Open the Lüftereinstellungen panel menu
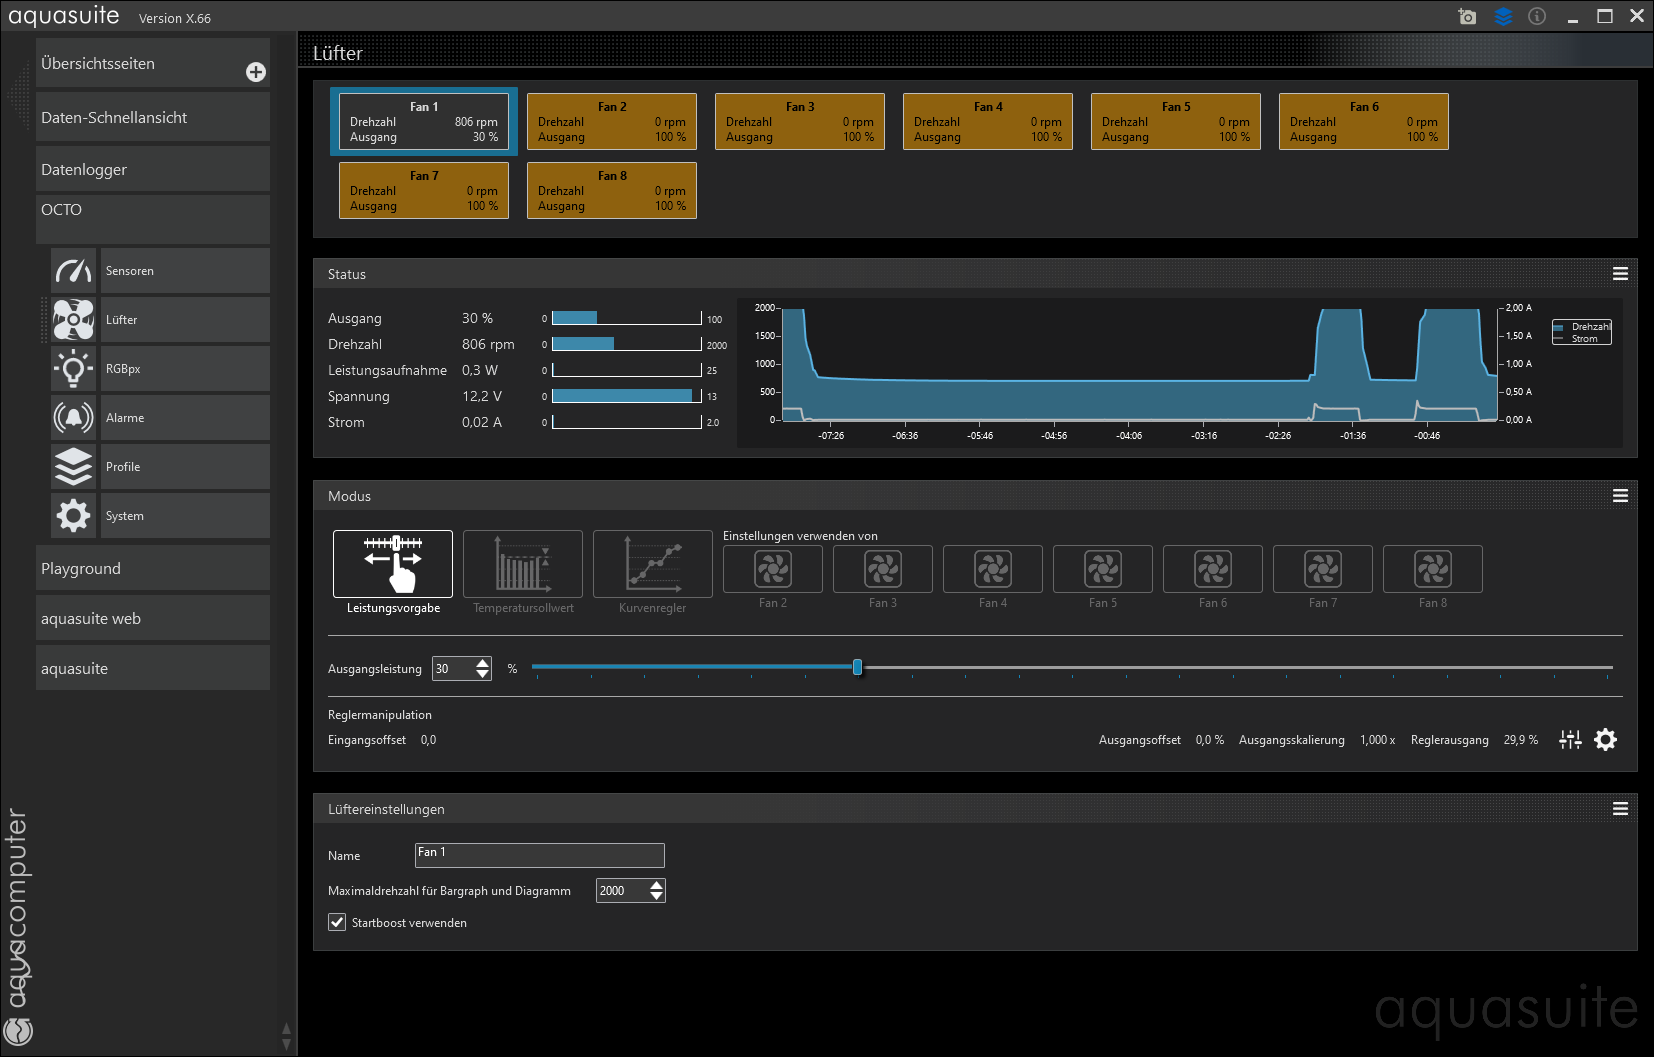 pyautogui.click(x=1620, y=809)
